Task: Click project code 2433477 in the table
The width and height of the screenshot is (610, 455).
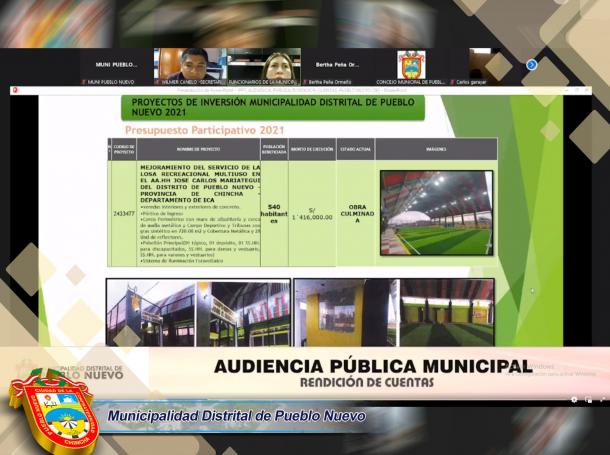Action: point(124,212)
